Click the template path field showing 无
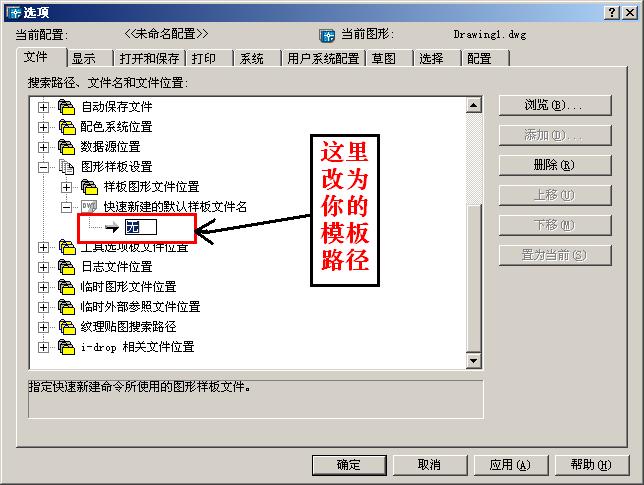The height and width of the screenshot is (485, 644). pos(141,227)
